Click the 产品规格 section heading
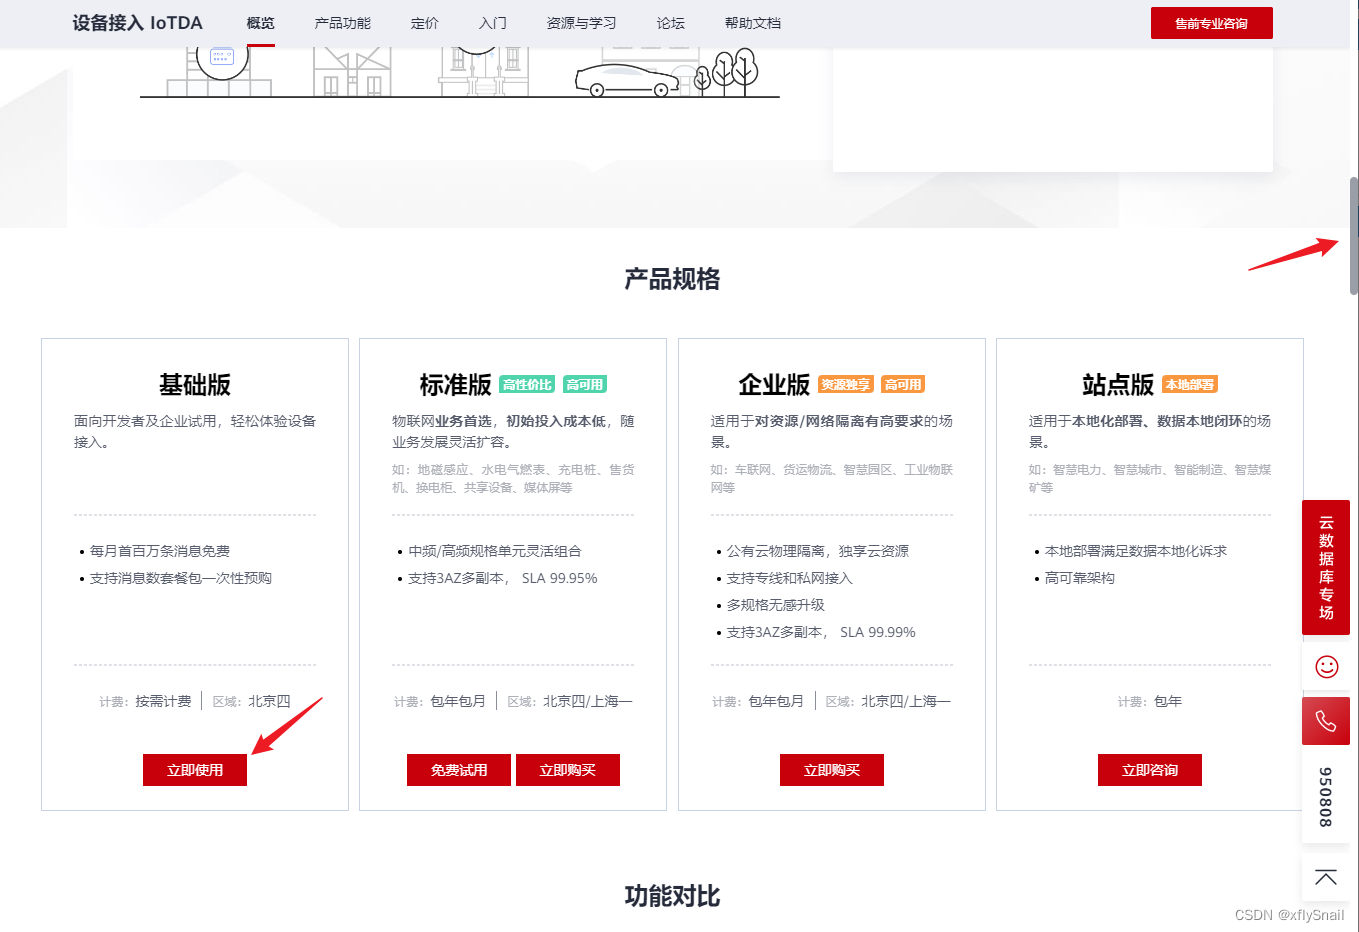 672,279
